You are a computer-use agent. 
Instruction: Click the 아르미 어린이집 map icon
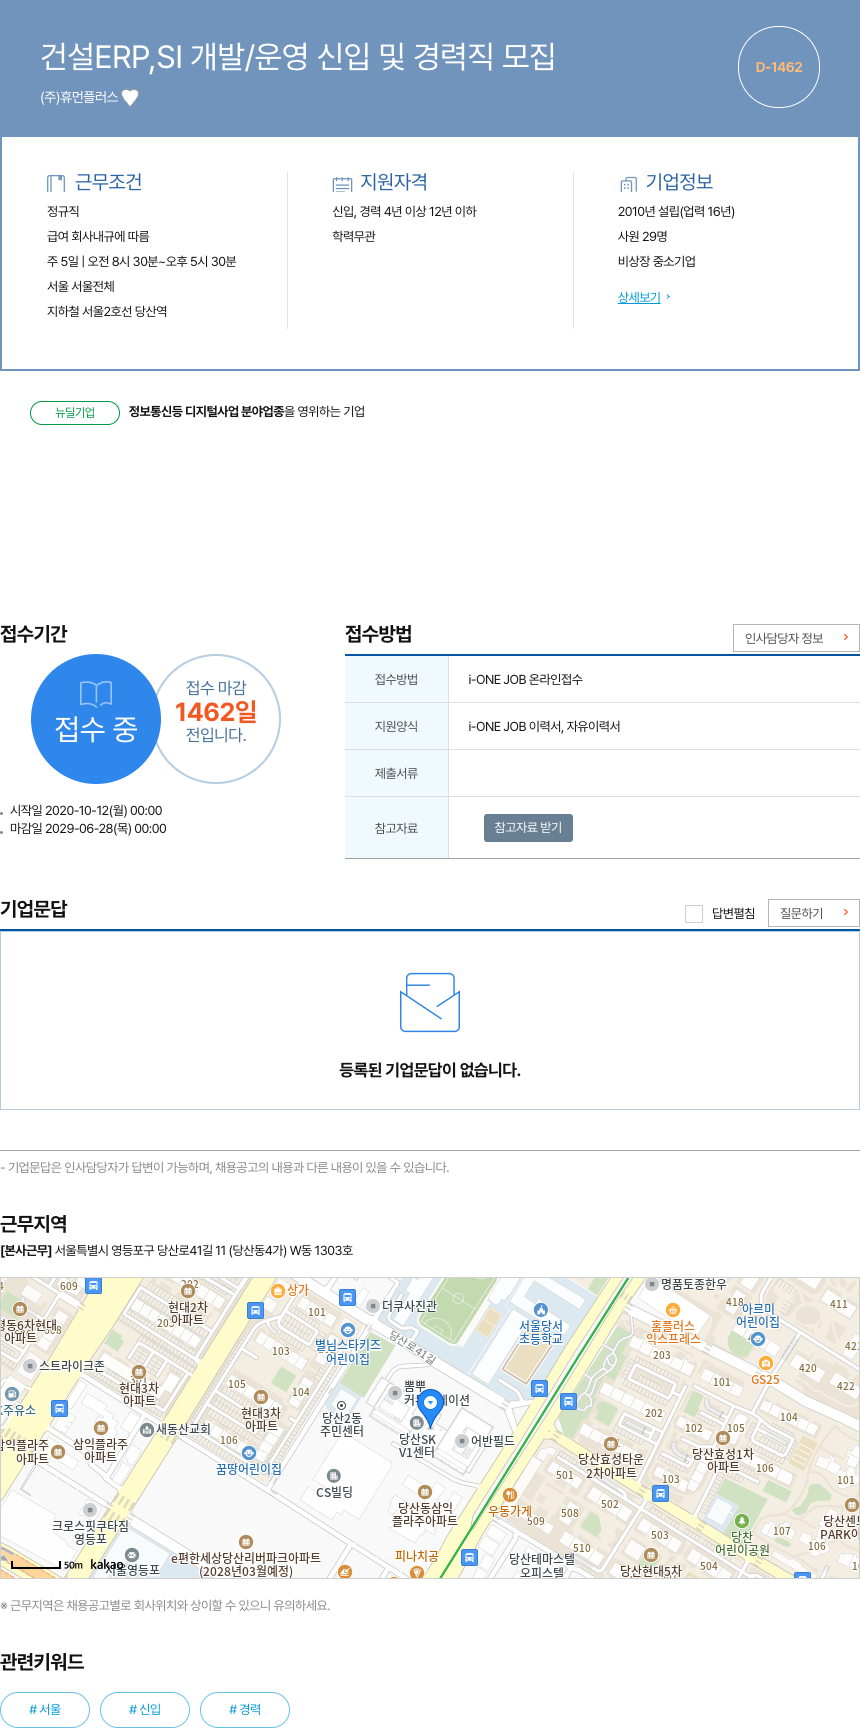pyautogui.click(x=758, y=1339)
